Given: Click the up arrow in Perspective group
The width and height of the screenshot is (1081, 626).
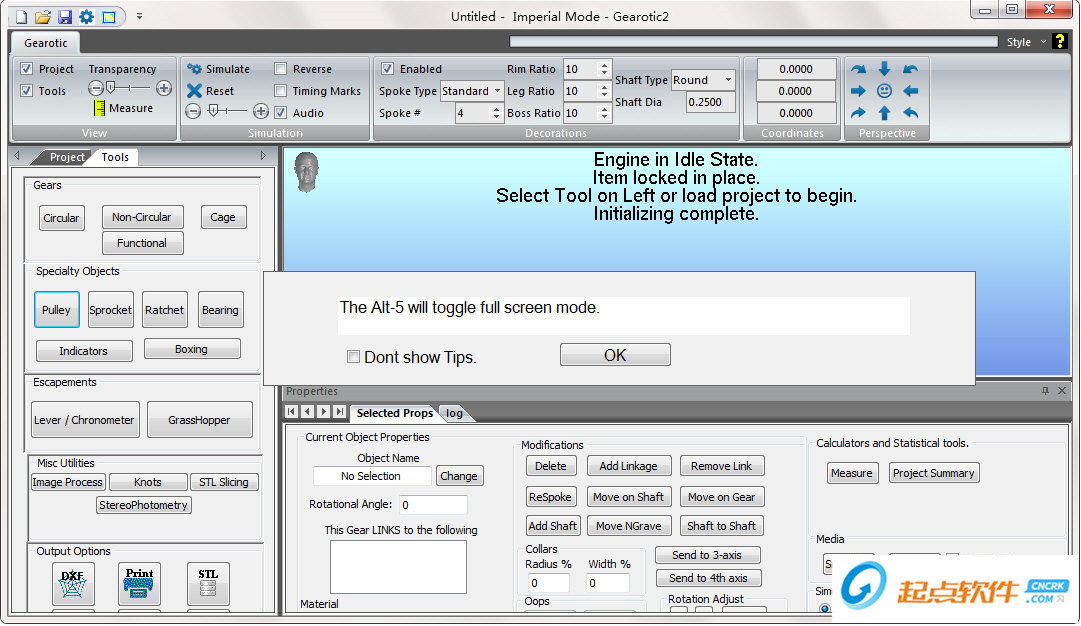Looking at the screenshot, I should click(x=885, y=112).
